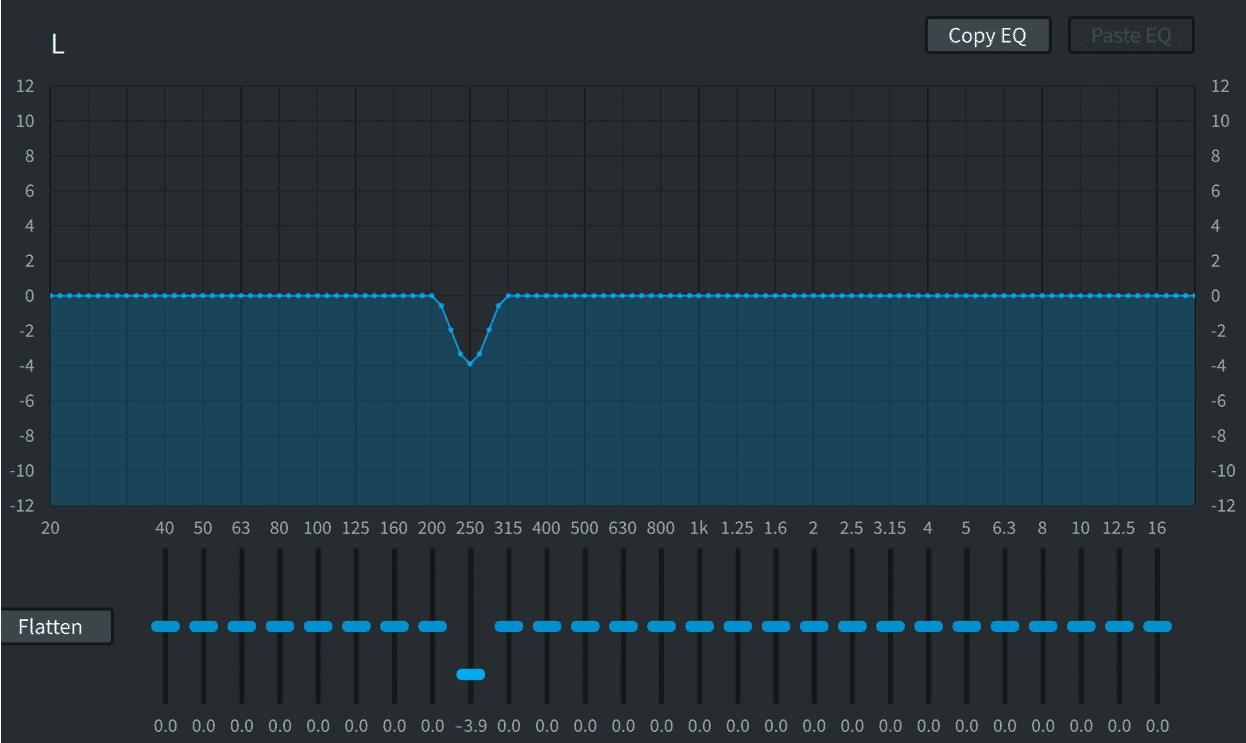Click the 8 kHz band slider handle
1246x743 pixels.
(1043, 626)
